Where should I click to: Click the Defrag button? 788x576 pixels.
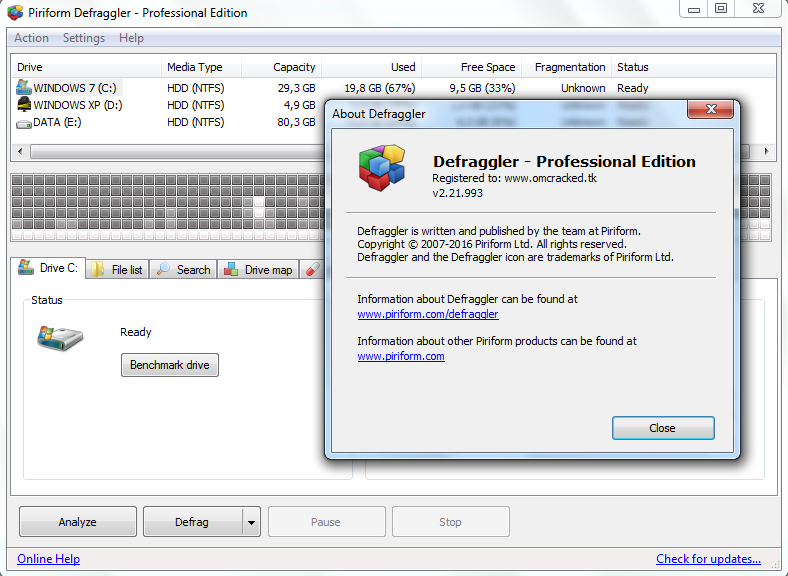(192, 522)
